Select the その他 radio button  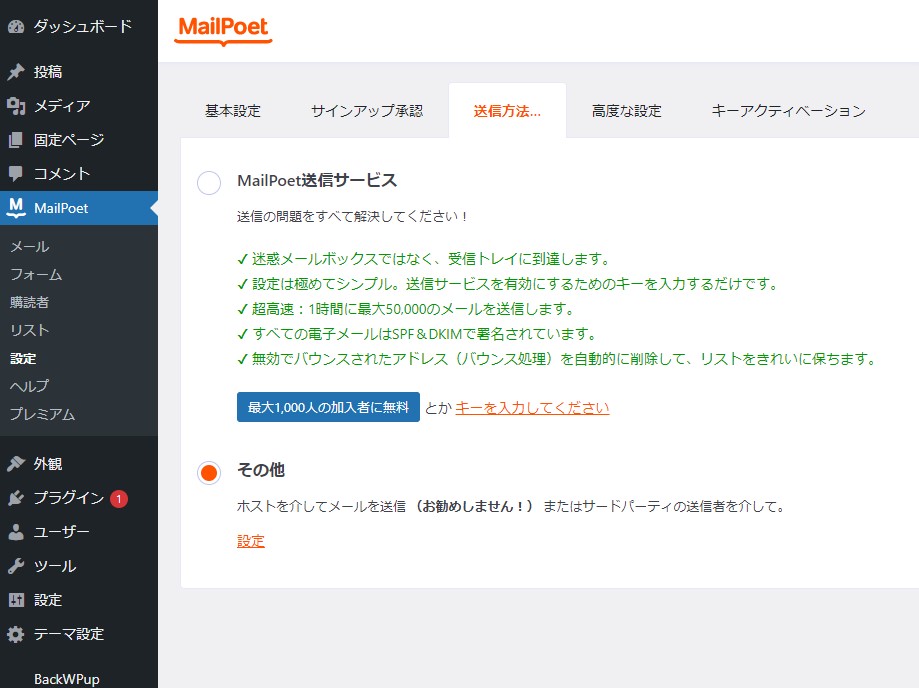coord(209,472)
